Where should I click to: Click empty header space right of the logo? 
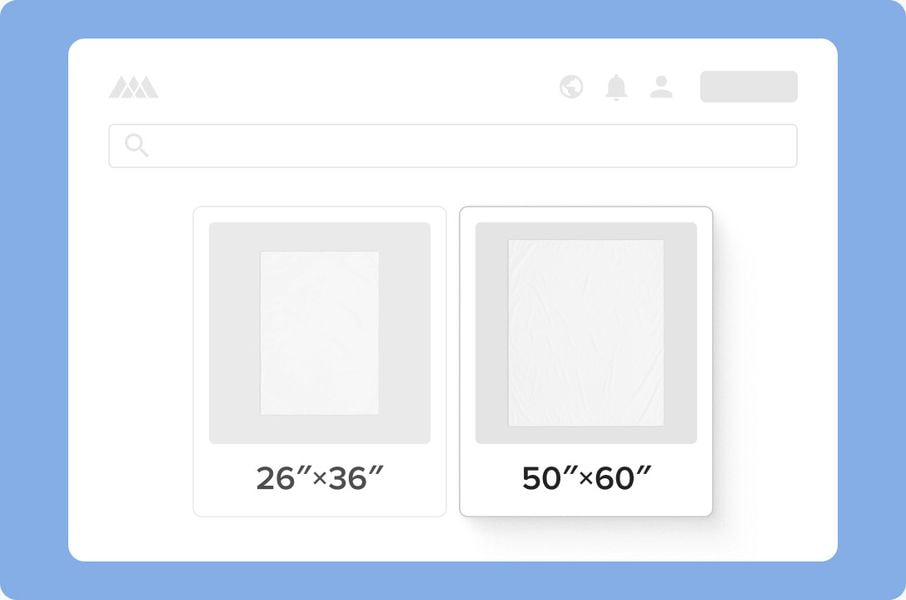350,87
